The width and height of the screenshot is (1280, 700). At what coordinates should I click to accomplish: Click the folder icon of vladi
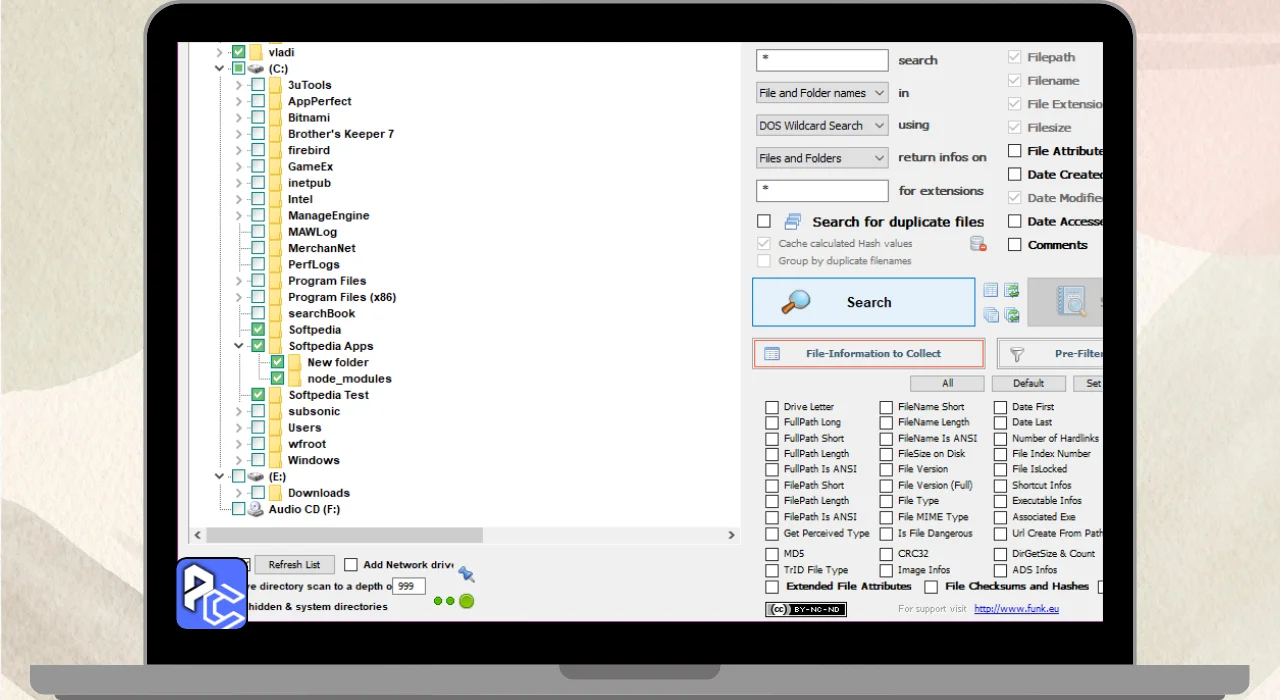click(256, 52)
